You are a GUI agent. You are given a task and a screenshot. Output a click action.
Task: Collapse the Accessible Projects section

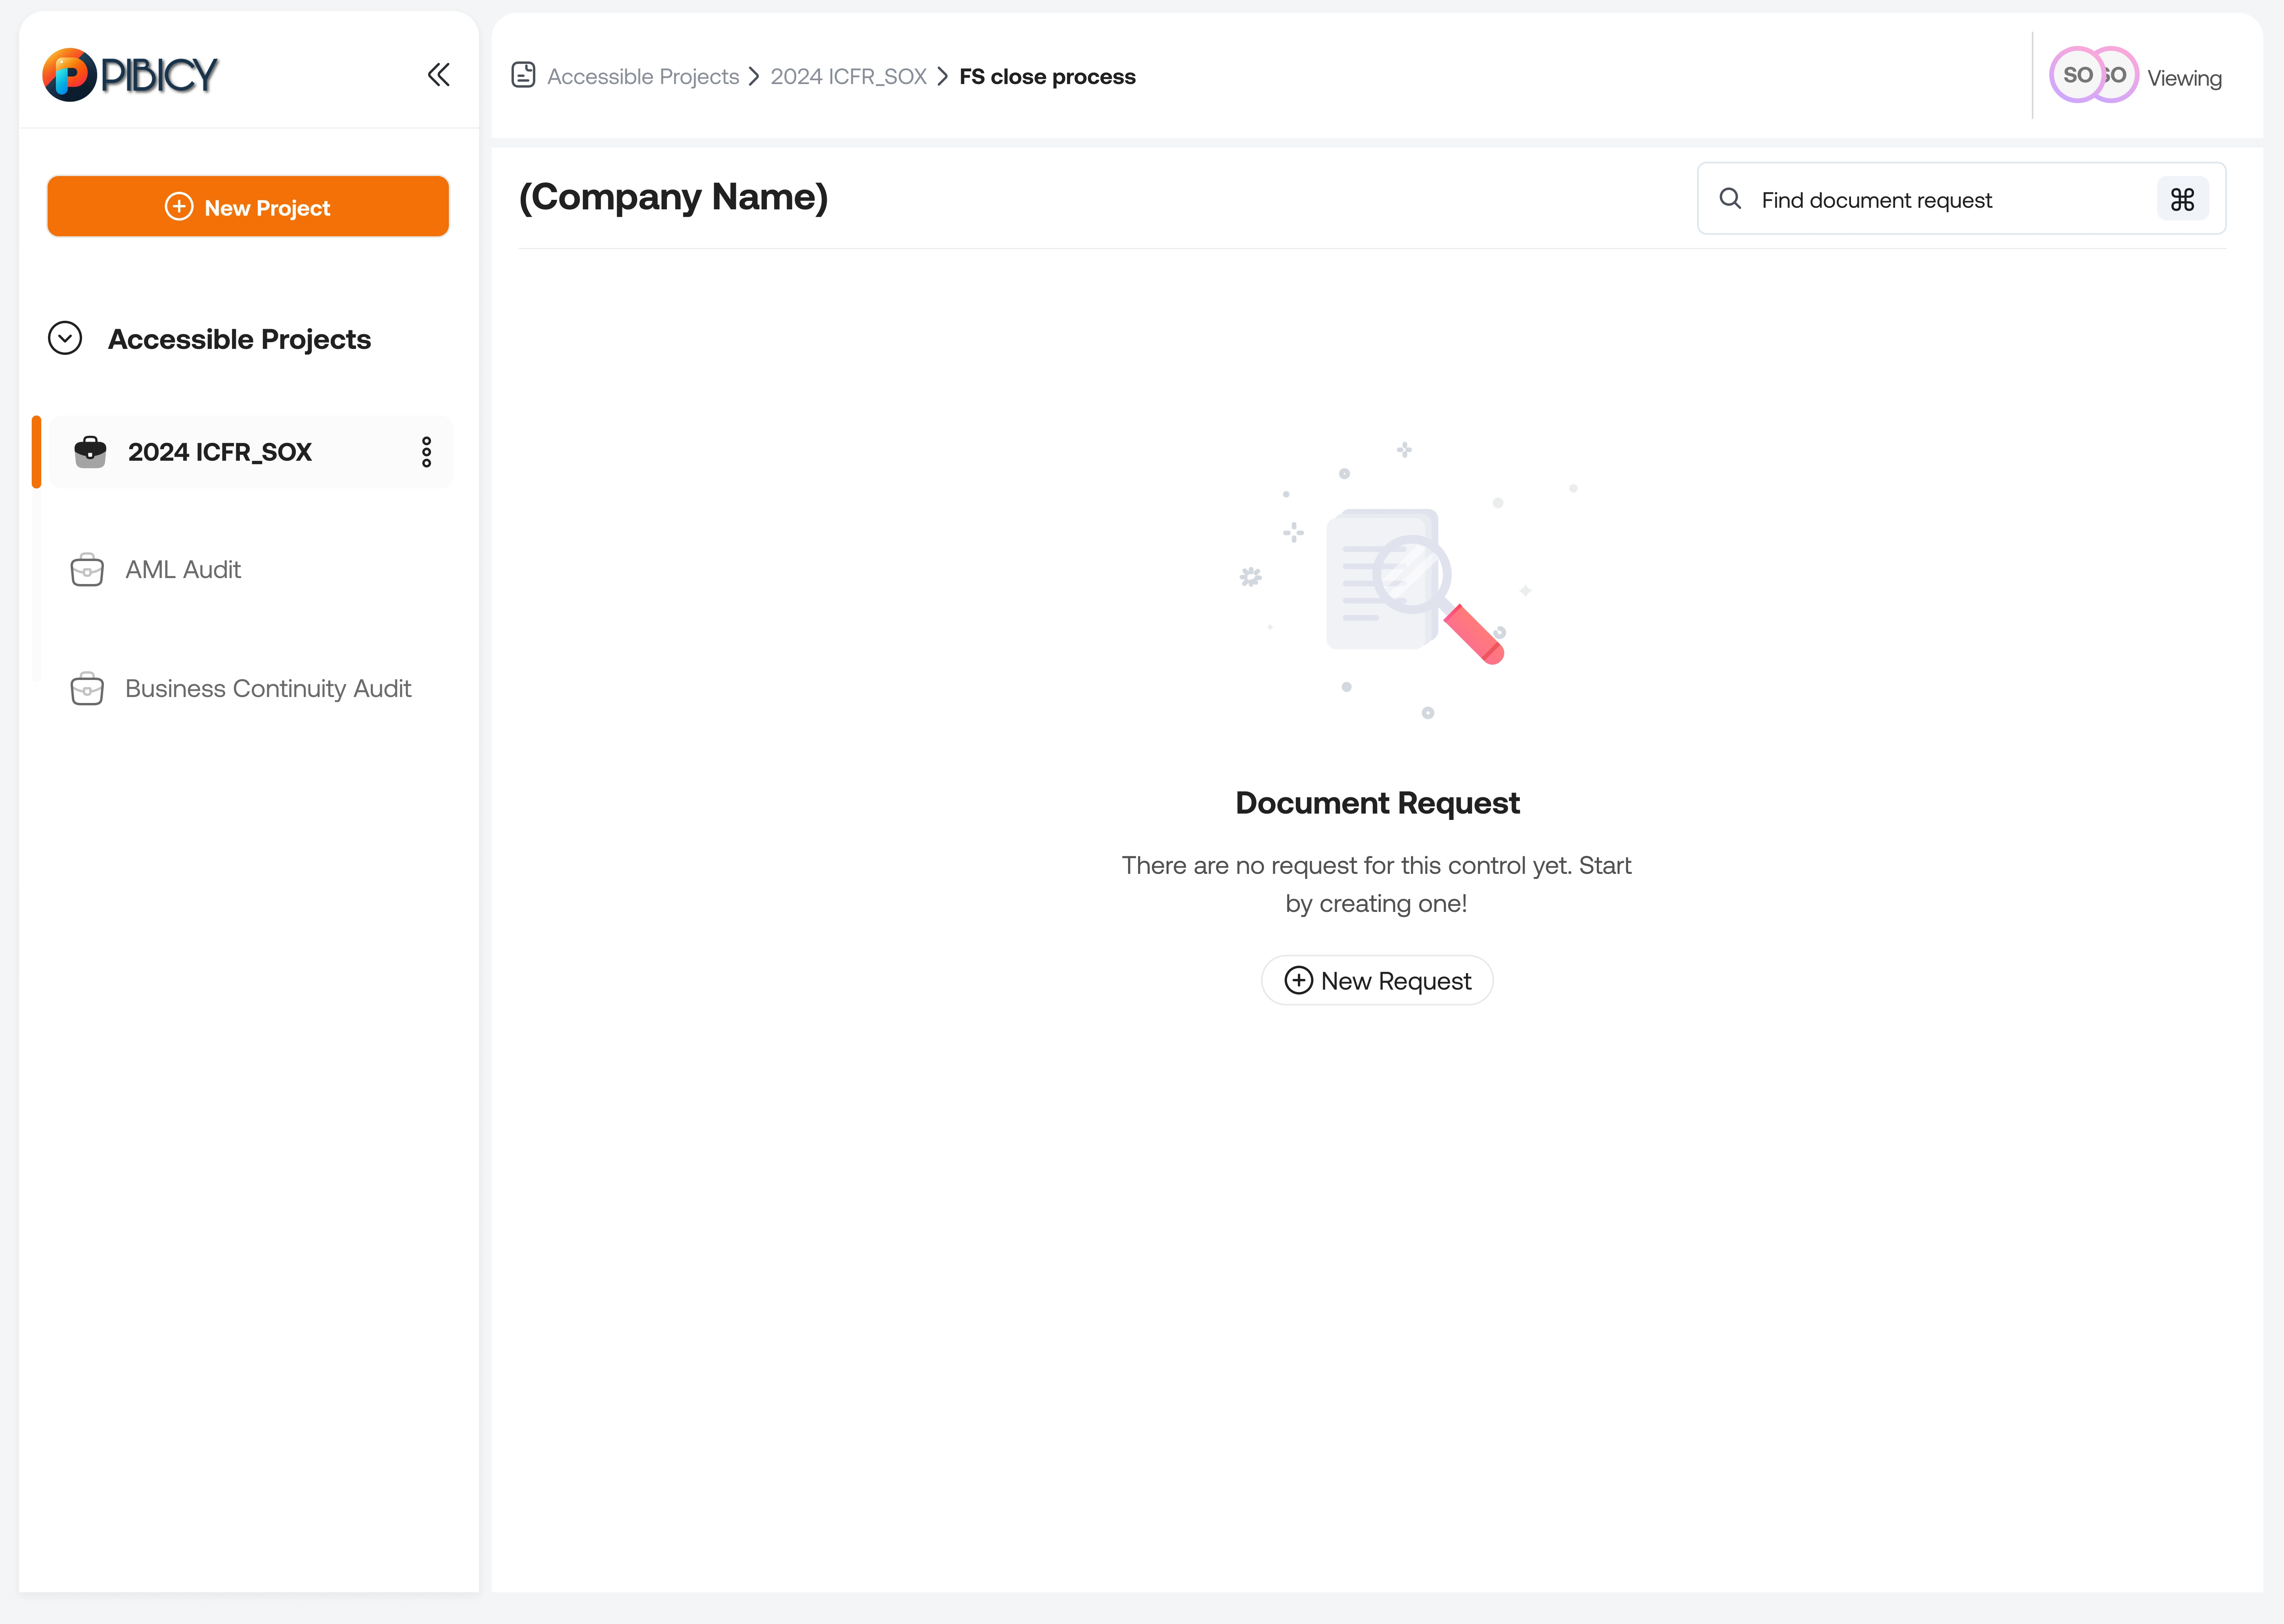point(65,338)
